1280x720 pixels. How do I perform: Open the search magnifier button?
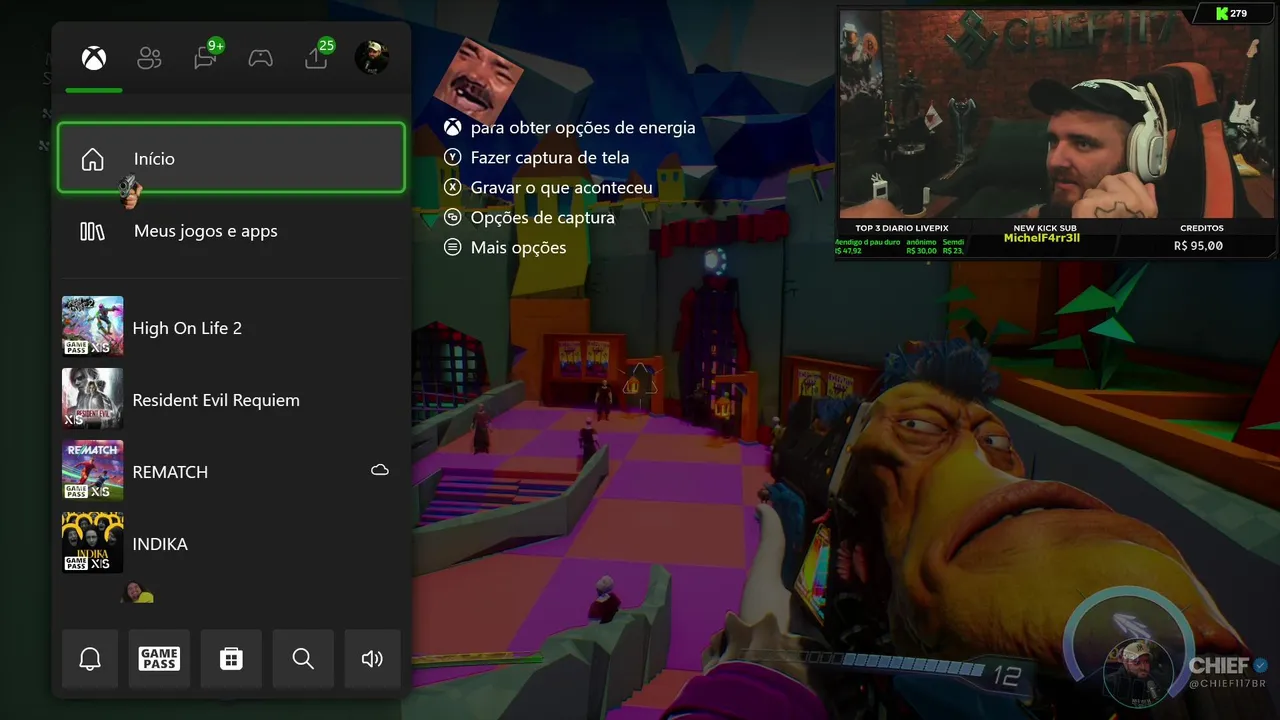[303, 659]
